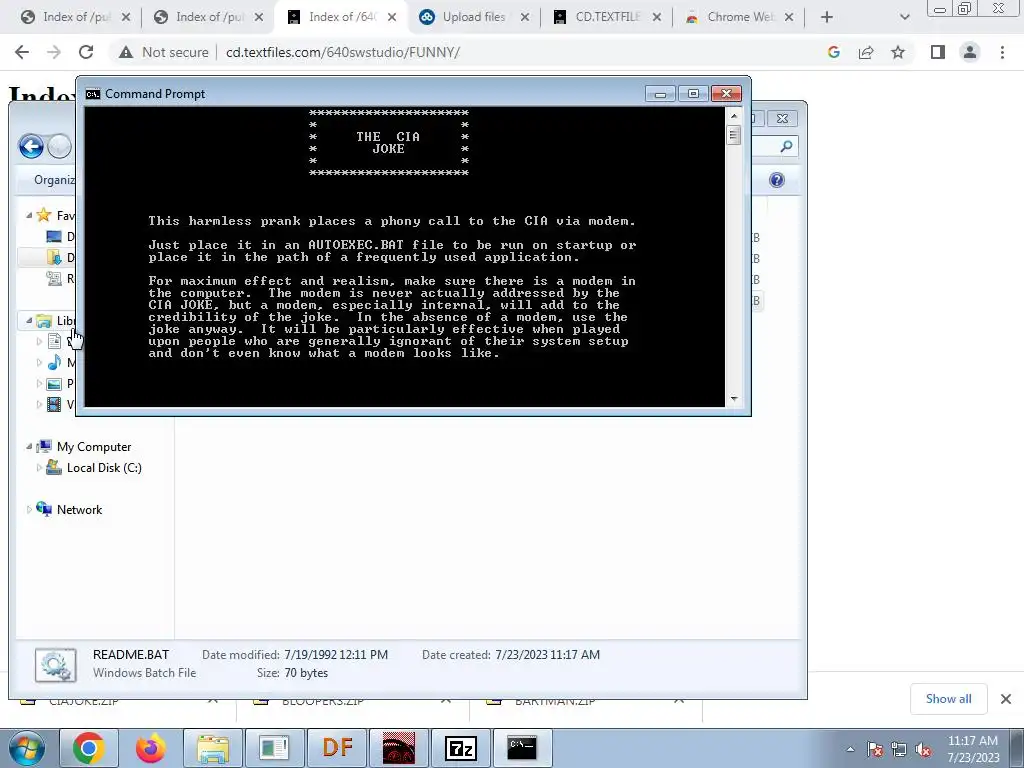The image size is (1024, 768).
Task: Toggle Chrome side panel icon
Action: click(938, 52)
